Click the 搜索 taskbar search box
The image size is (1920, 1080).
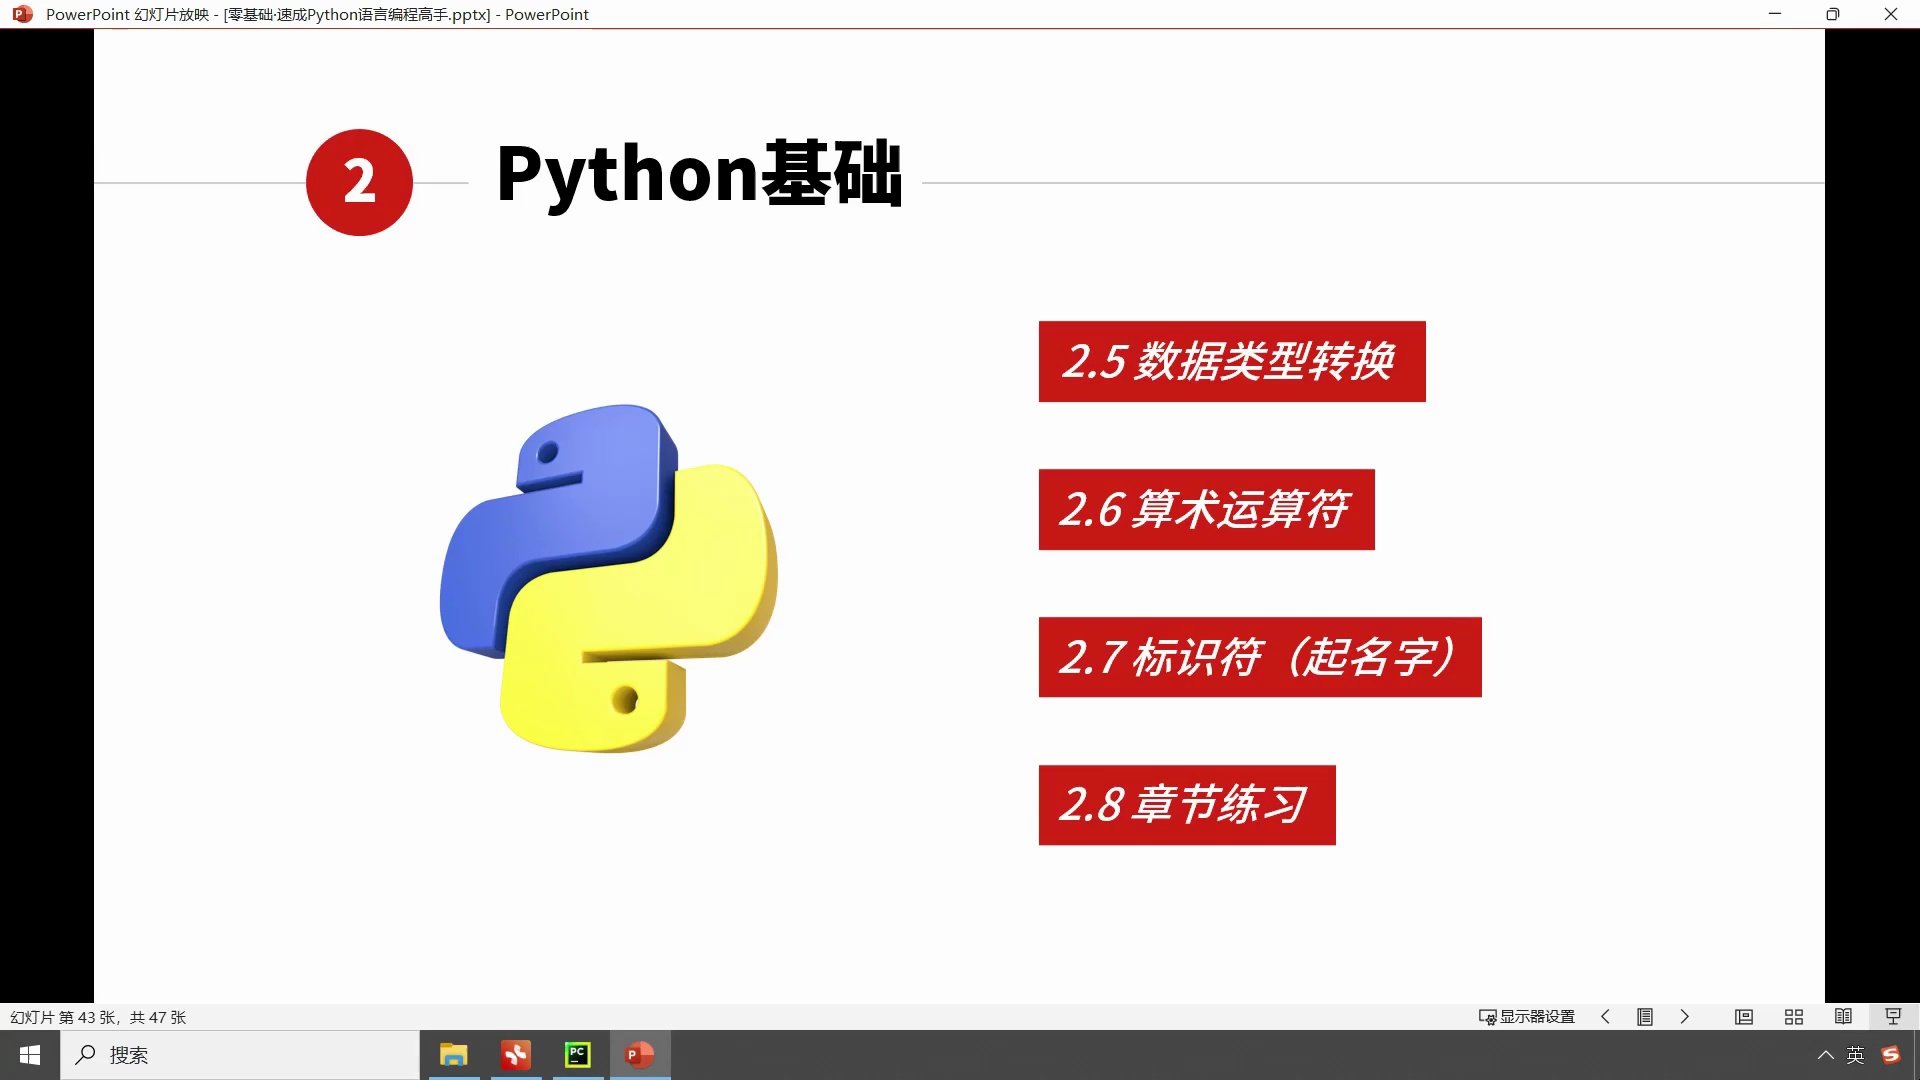click(240, 1055)
